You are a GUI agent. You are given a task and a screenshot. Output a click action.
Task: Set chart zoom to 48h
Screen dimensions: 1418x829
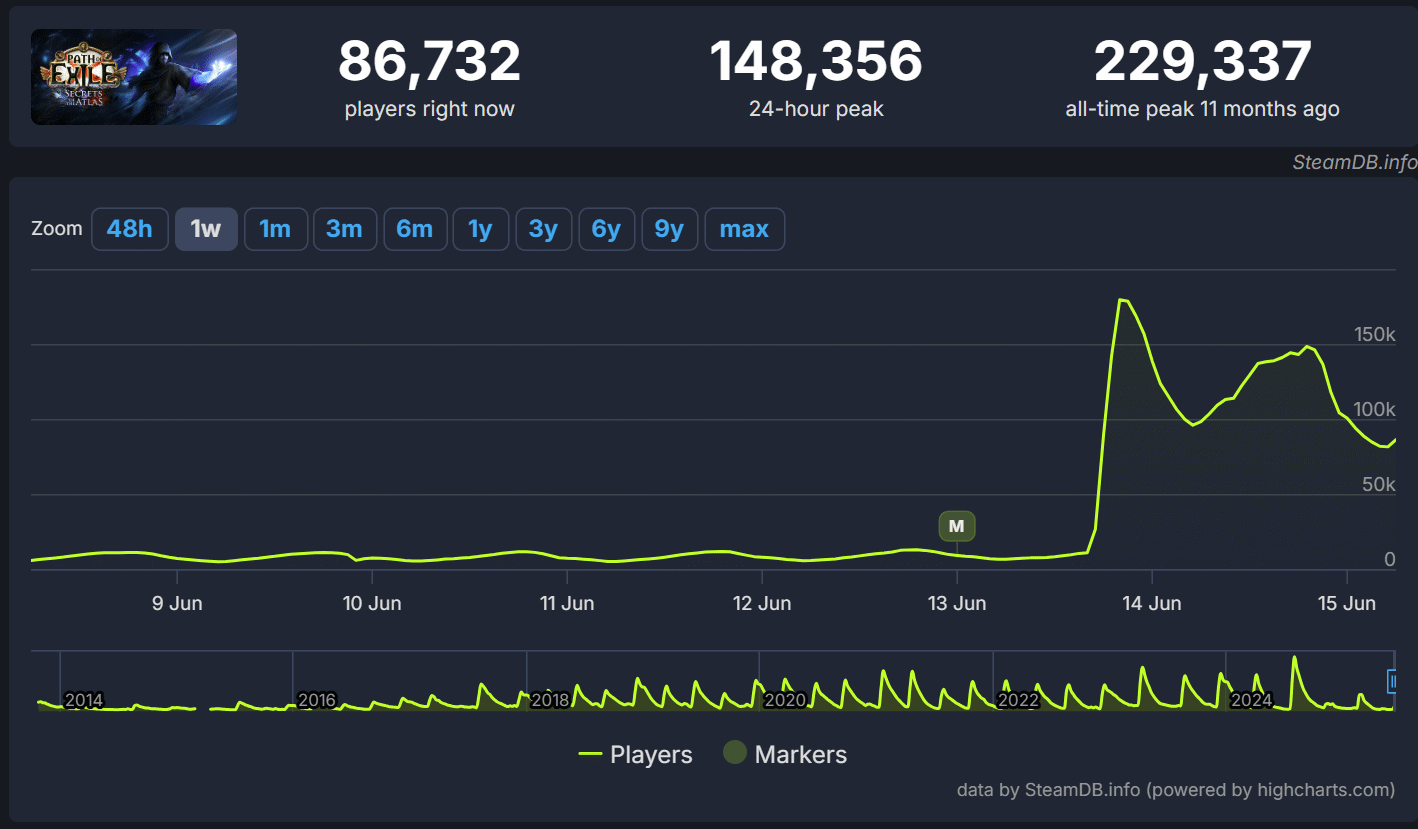[x=130, y=229]
